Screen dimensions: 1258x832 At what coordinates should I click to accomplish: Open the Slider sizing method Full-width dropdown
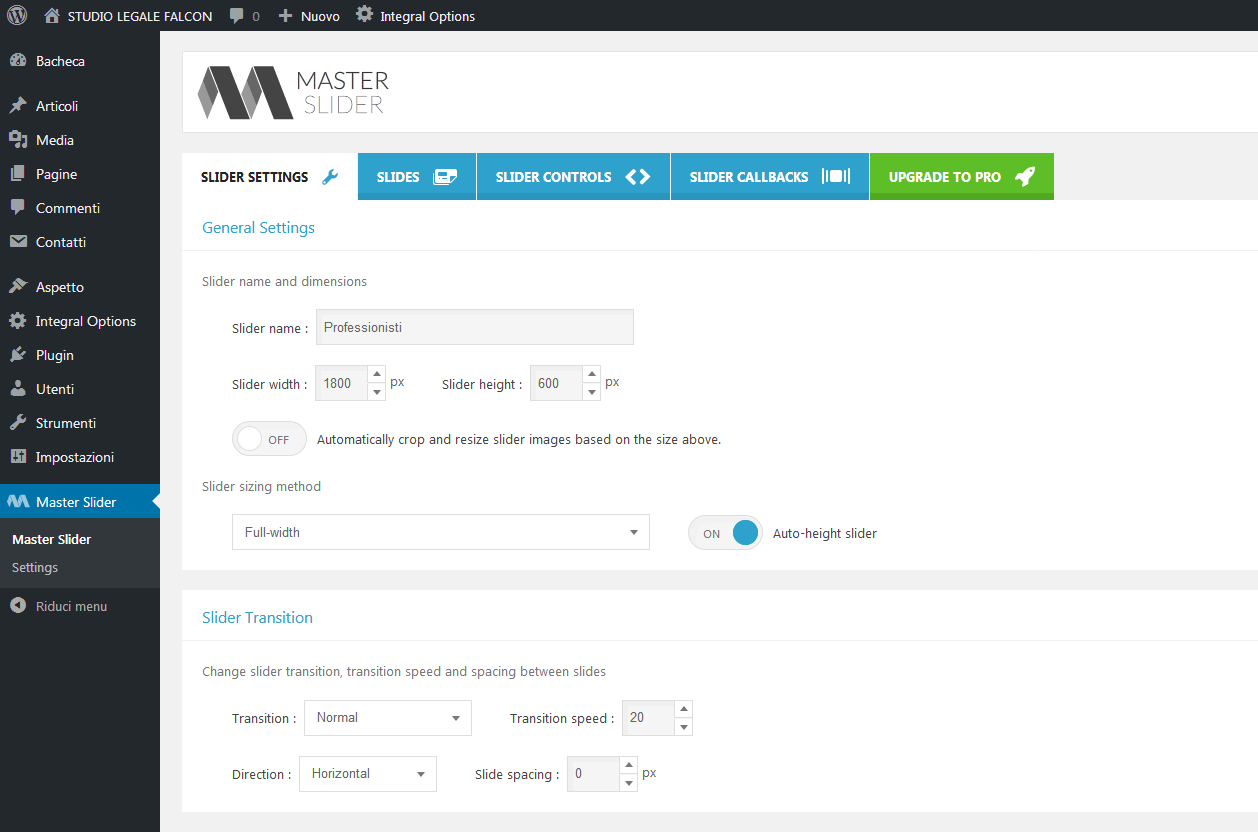pyautogui.click(x=441, y=532)
